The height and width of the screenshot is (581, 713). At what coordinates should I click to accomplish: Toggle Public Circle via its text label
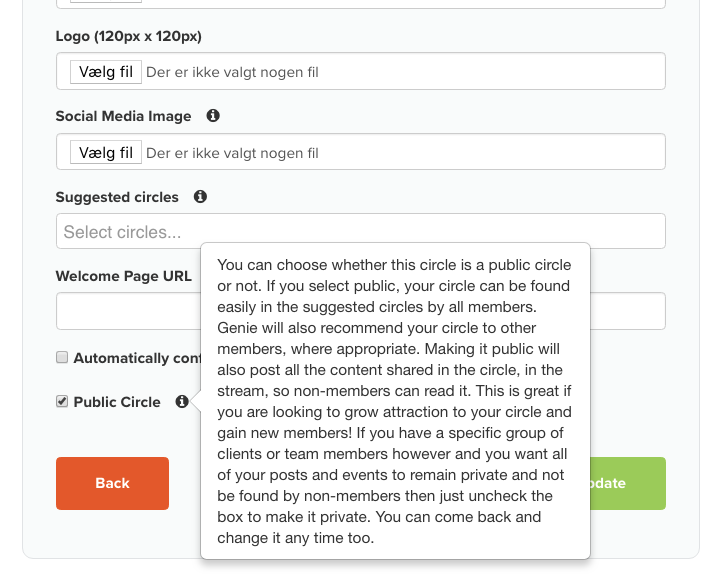117,402
